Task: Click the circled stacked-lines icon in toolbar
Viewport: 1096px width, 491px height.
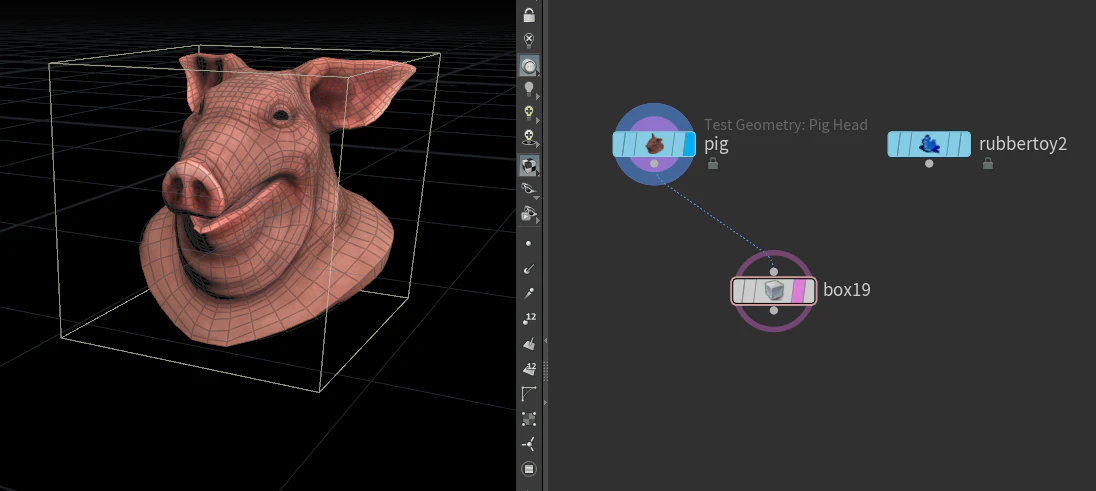Action: pos(529,469)
